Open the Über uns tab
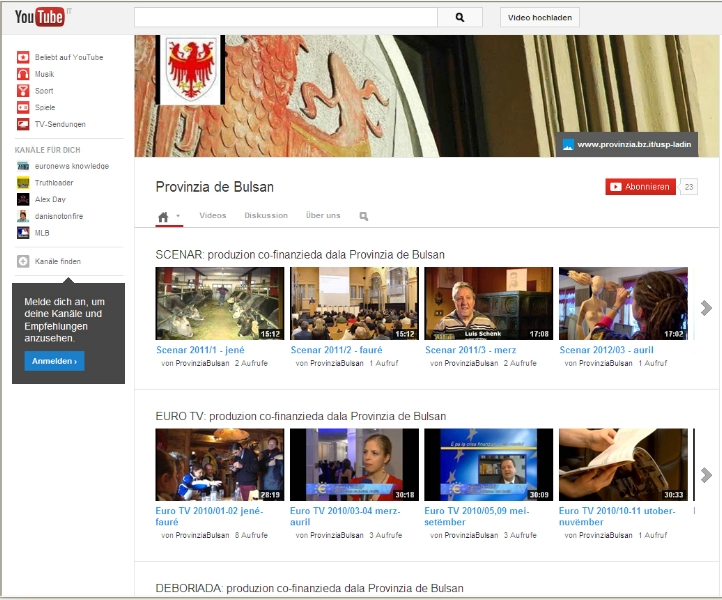This screenshot has width=722, height=600. [323, 216]
